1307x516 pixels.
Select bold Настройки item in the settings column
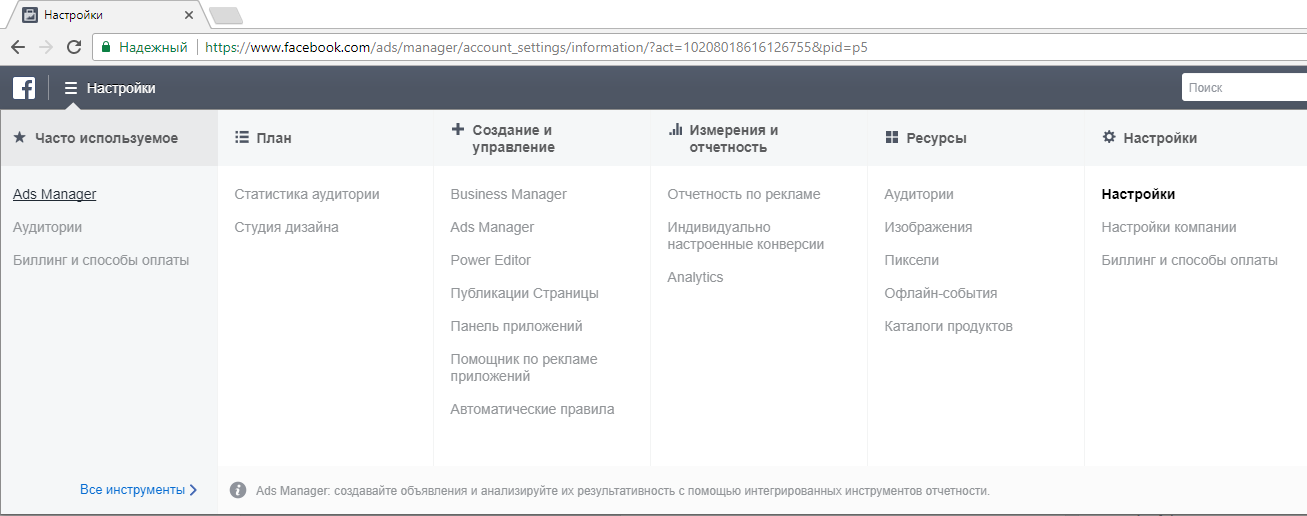tap(1138, 194)
